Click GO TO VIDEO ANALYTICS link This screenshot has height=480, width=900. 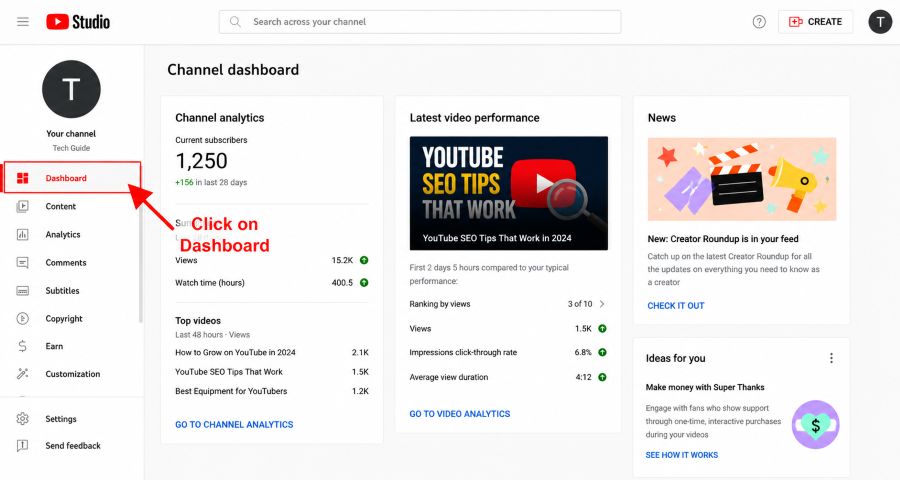[x=460, y=413]
